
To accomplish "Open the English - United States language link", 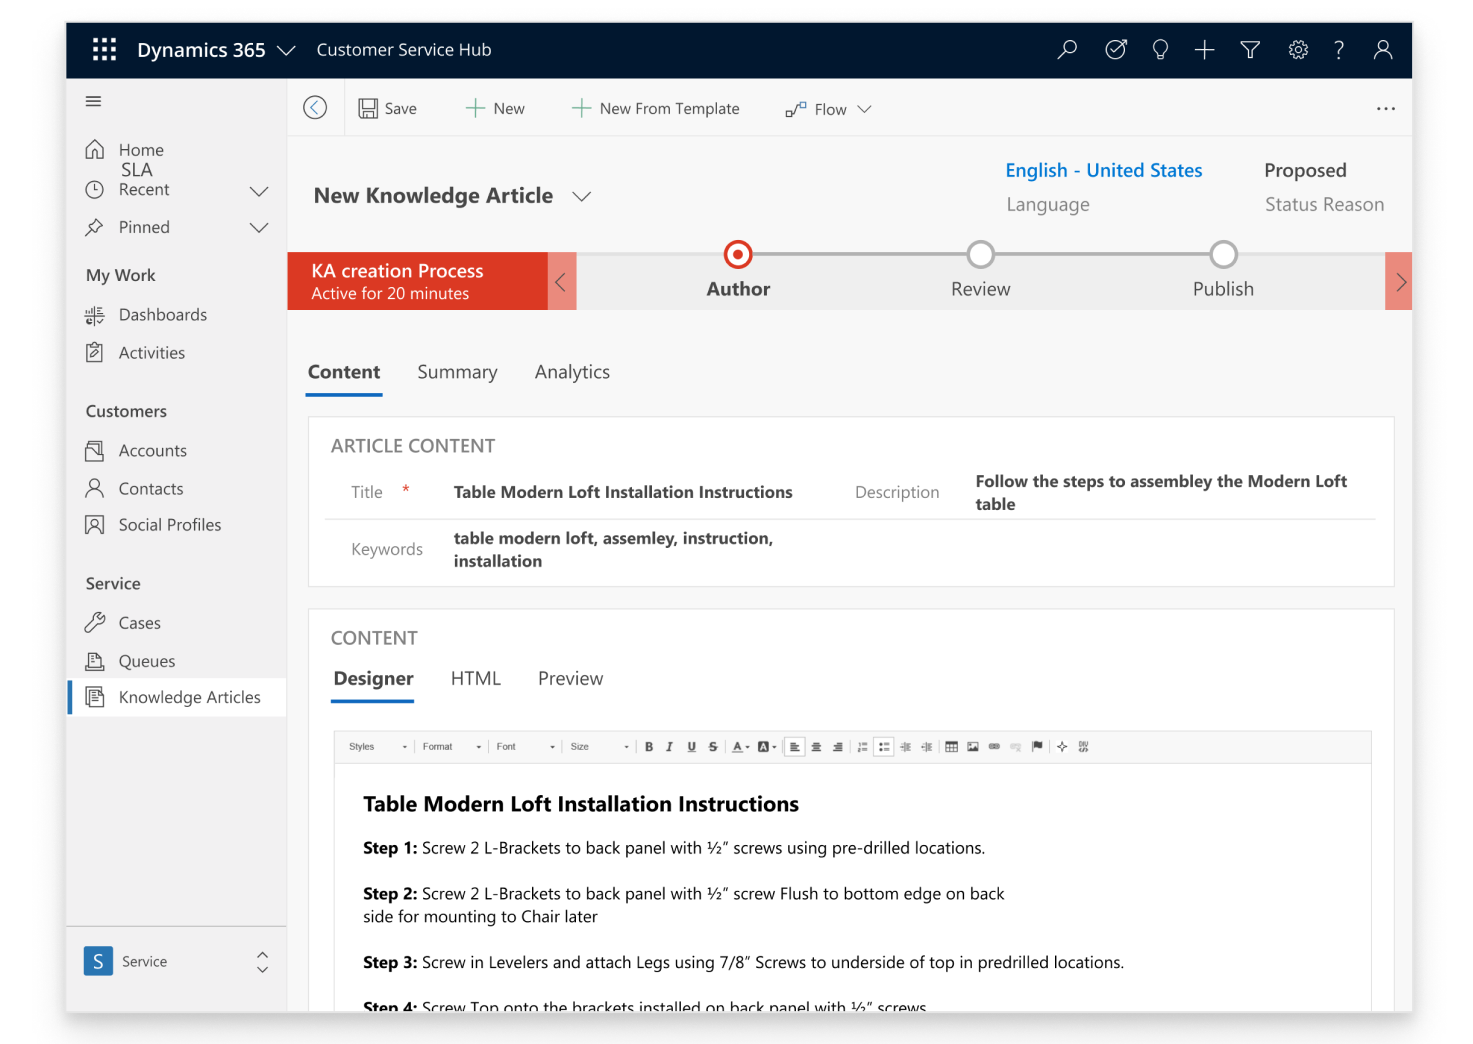I will pos(1103,171).
